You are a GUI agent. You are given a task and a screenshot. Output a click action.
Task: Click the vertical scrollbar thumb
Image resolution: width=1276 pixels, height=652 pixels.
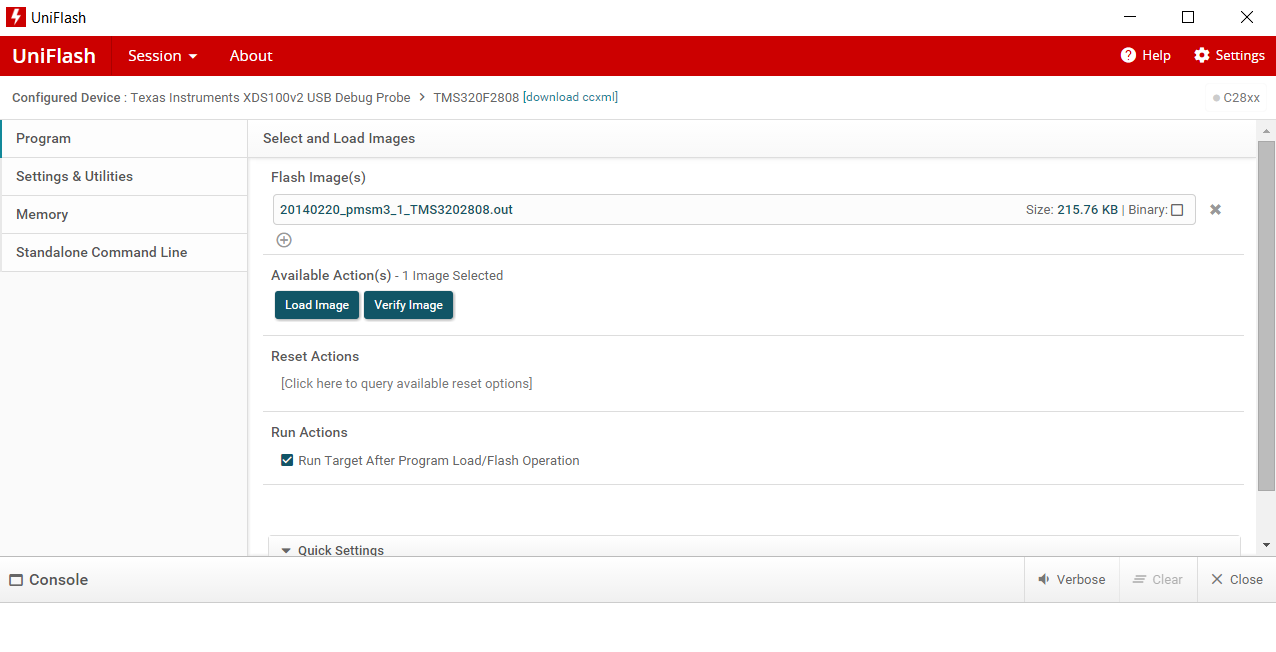click(1266, 316)
